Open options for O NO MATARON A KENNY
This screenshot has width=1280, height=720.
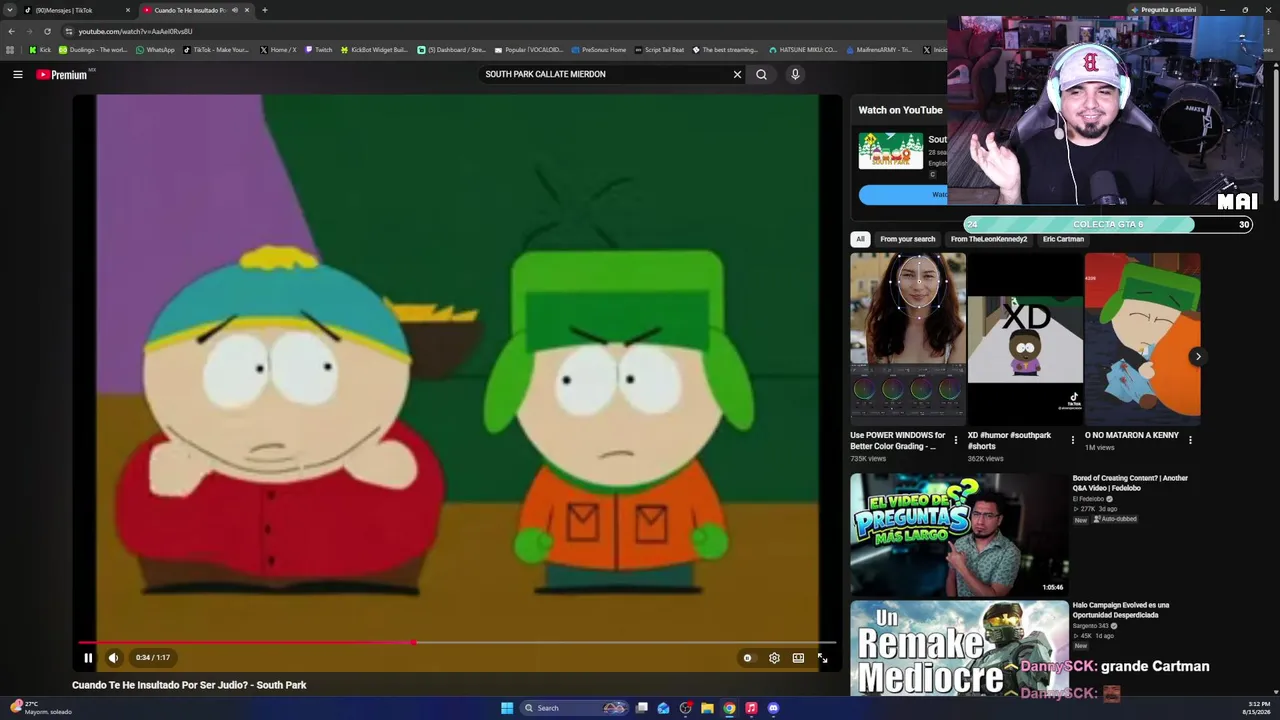(x=1190, y=440)
